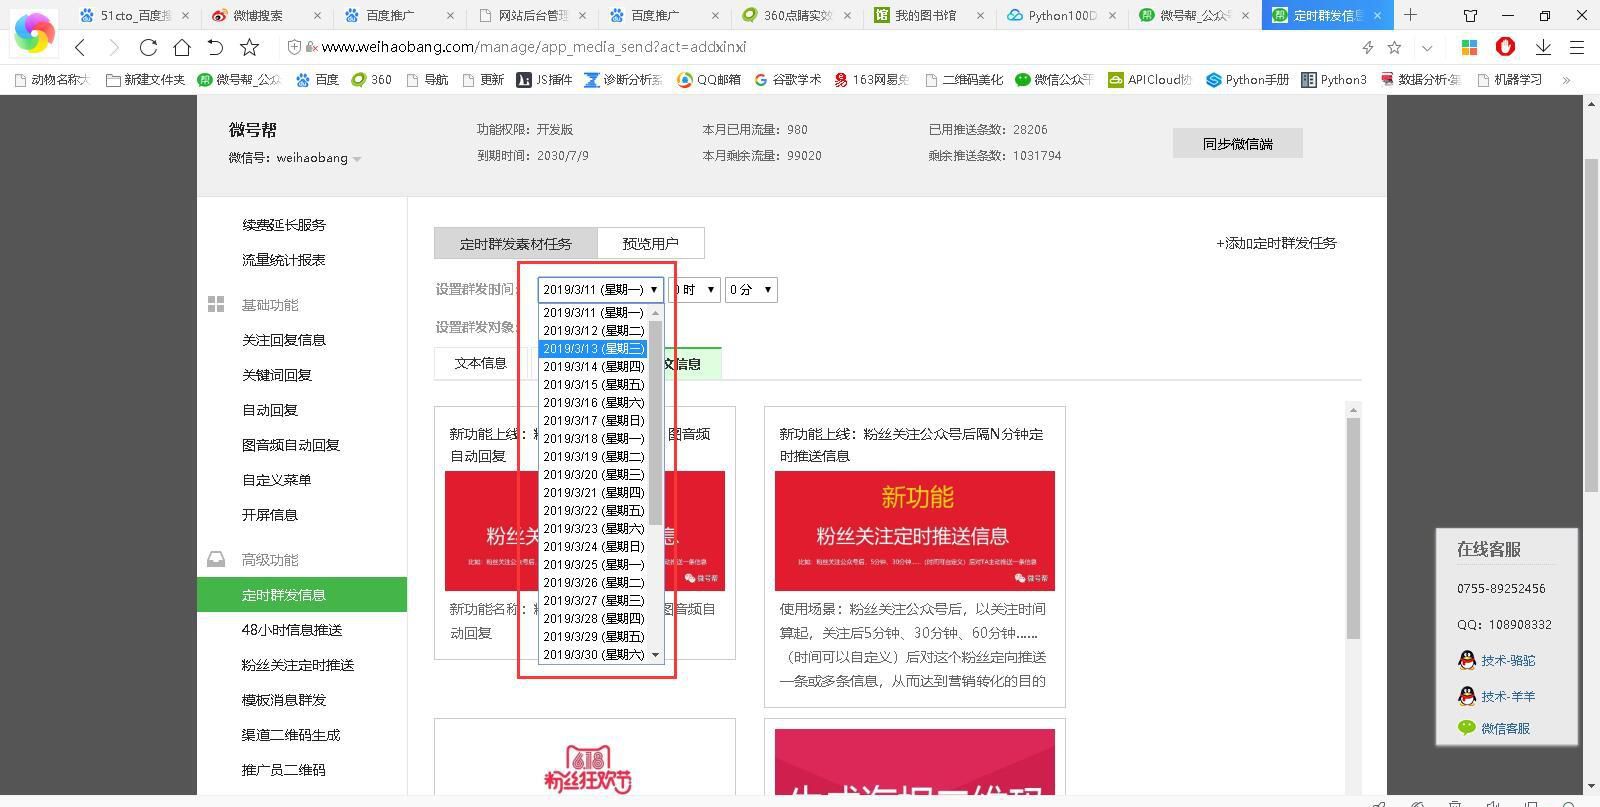The width and height of the screenshot is (1600, 807).
Task: Open the colorful grid extension icon
Action: point(1469,47)
